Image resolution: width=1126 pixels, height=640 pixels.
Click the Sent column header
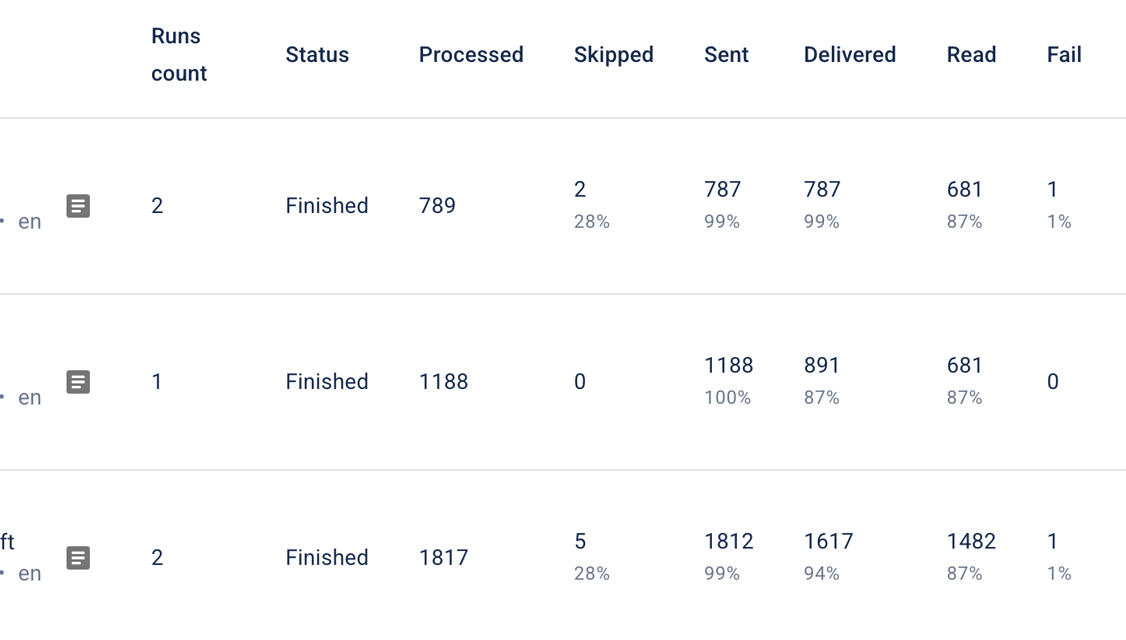tap(726, 55)
